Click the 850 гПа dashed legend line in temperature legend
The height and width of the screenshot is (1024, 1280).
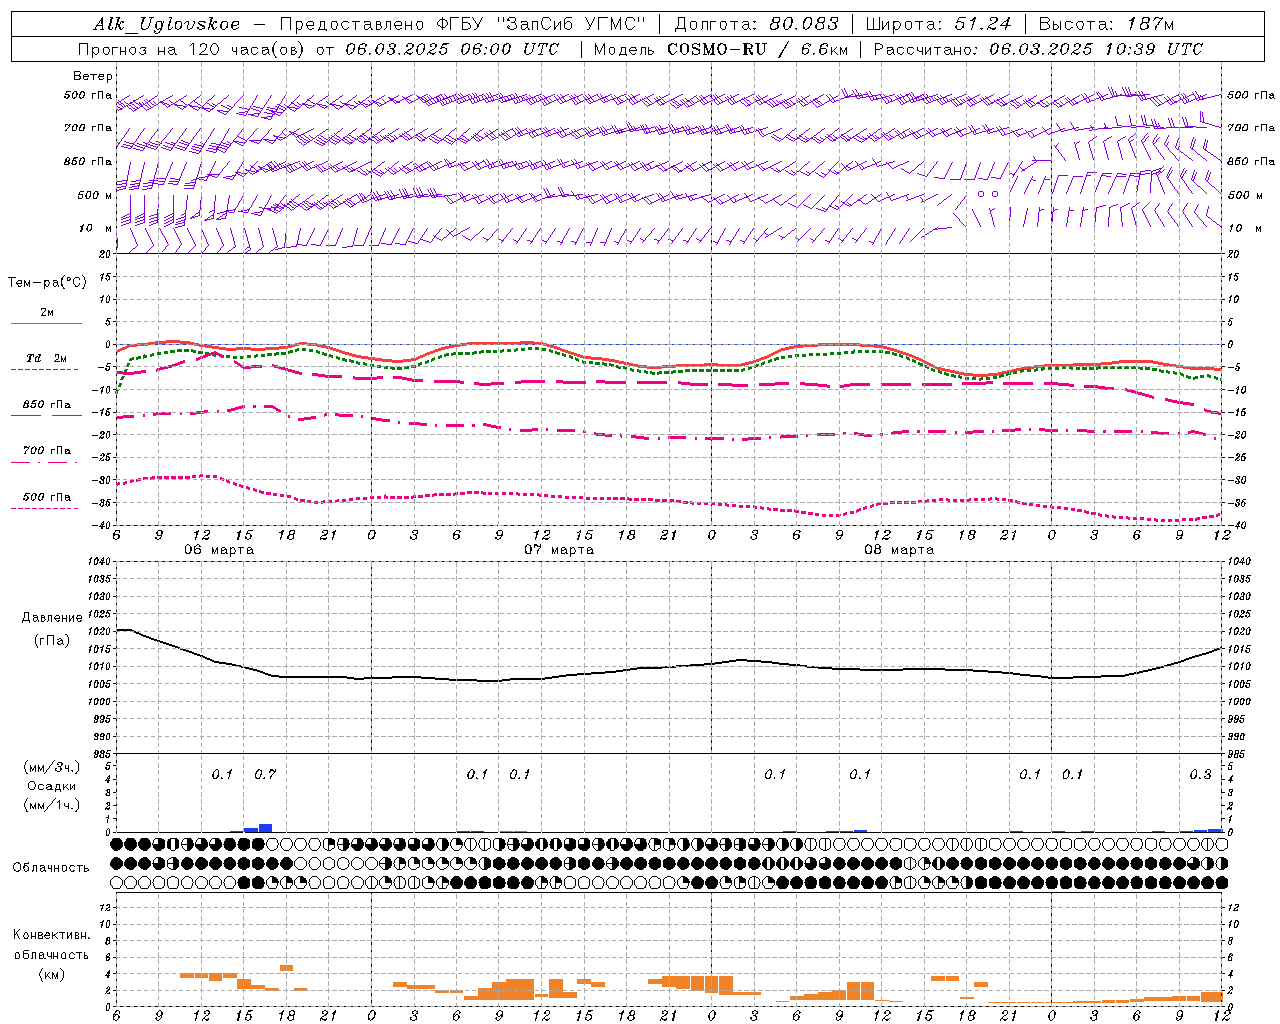pyautogui.click(x=46, y=415)
